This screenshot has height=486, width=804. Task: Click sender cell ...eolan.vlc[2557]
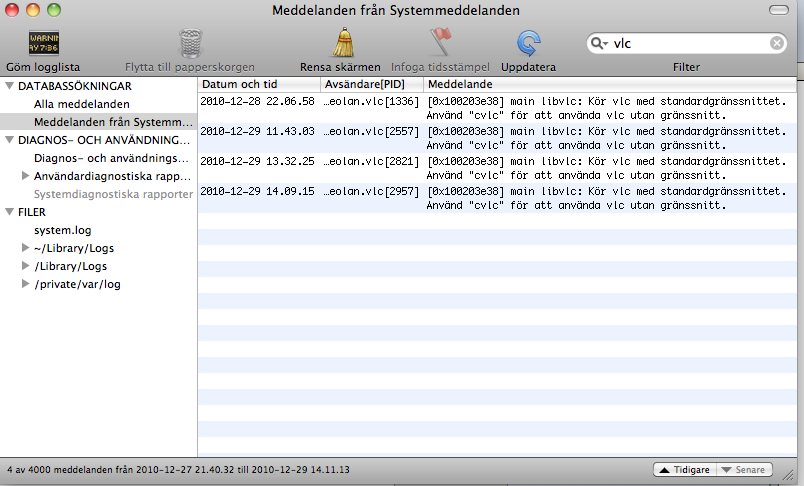371,131
